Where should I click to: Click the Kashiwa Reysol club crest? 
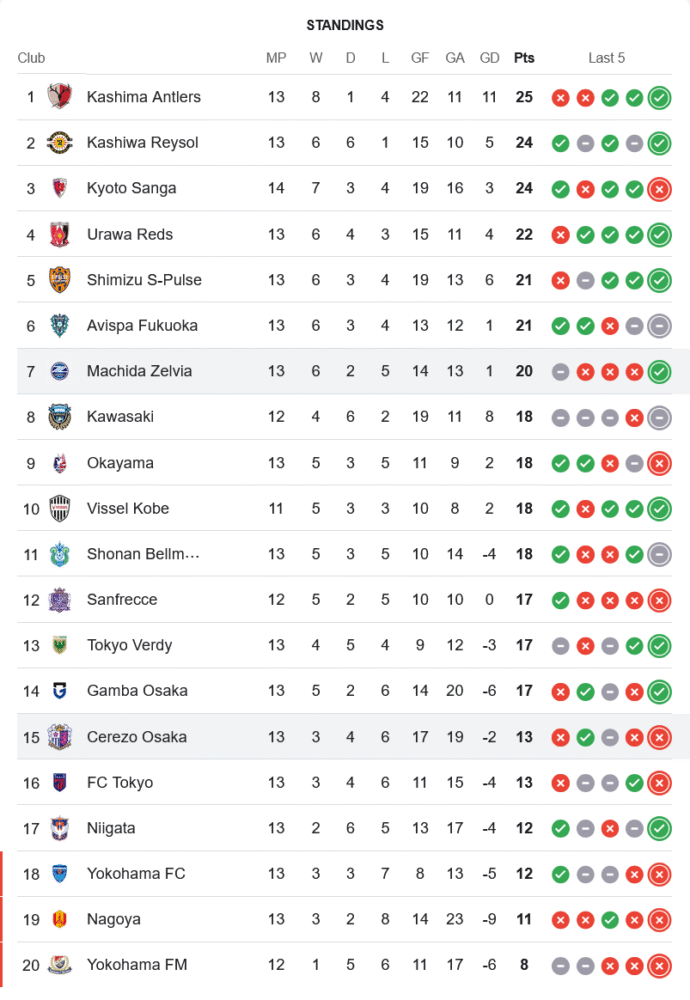[x=60, y=143]
